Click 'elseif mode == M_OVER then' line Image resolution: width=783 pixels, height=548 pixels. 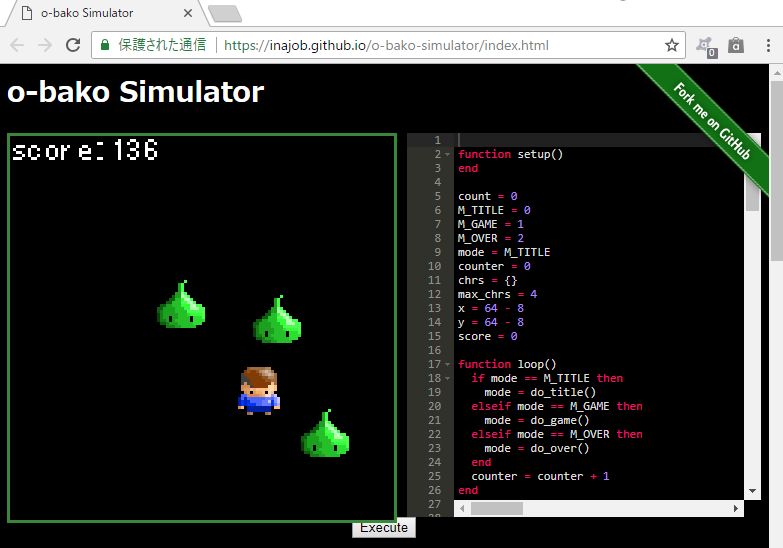(x=557, y=434)
